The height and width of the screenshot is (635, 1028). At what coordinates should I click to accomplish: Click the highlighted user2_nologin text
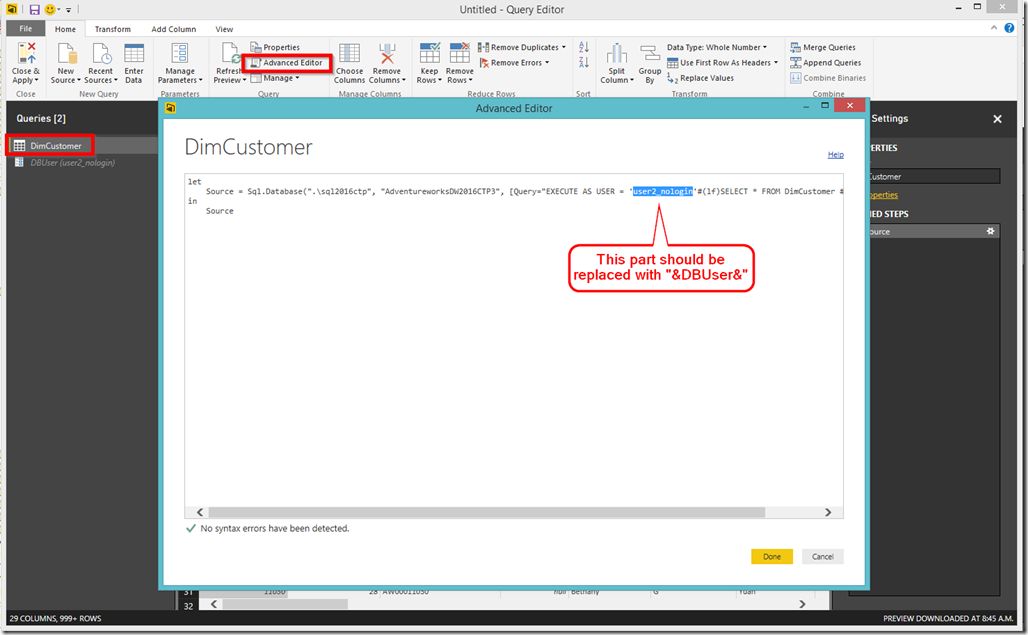(x=662, y=191)
